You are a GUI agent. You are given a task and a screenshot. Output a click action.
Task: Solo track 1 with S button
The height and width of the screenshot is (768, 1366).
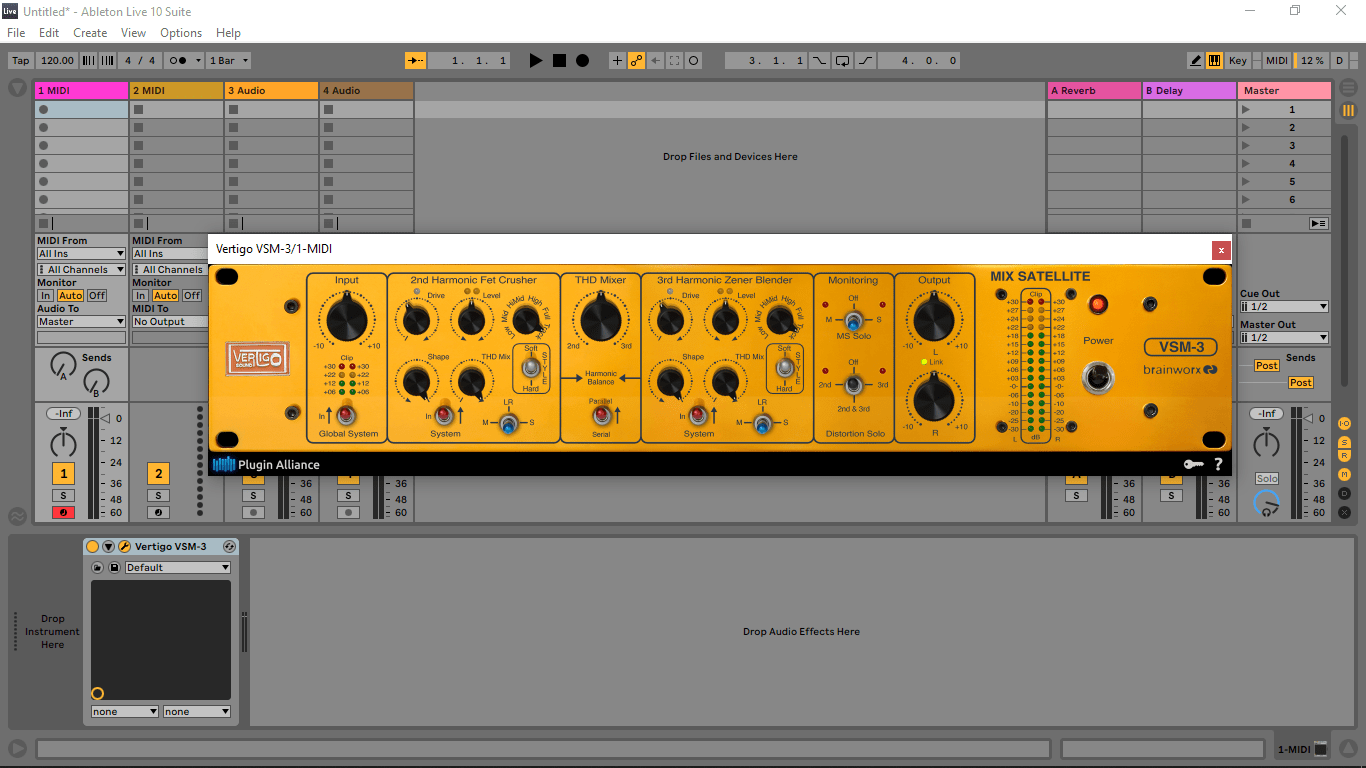(x=63, y=496)
